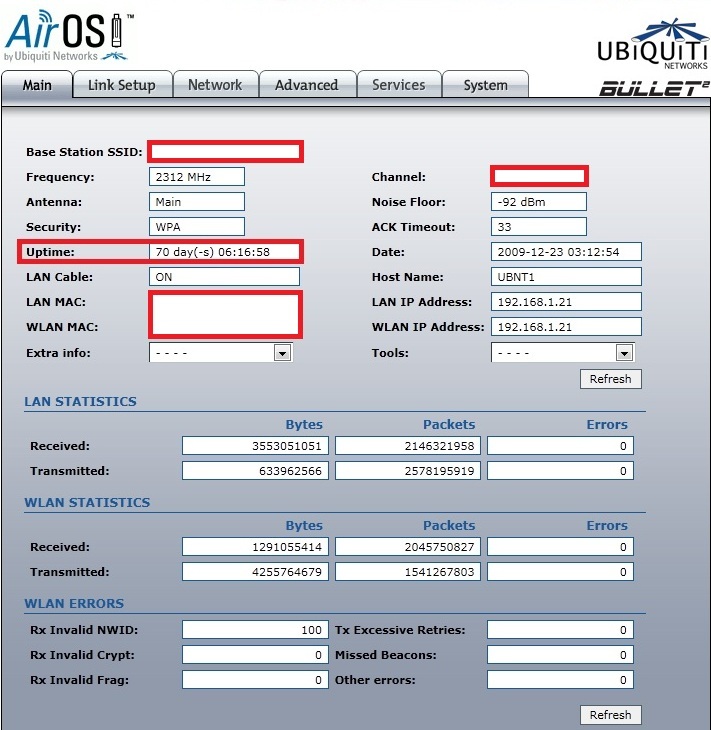The width and height of the screenshot is (711, 730).
Task: Click the Ubiquiti Networks logo
Action: point(653,44)
